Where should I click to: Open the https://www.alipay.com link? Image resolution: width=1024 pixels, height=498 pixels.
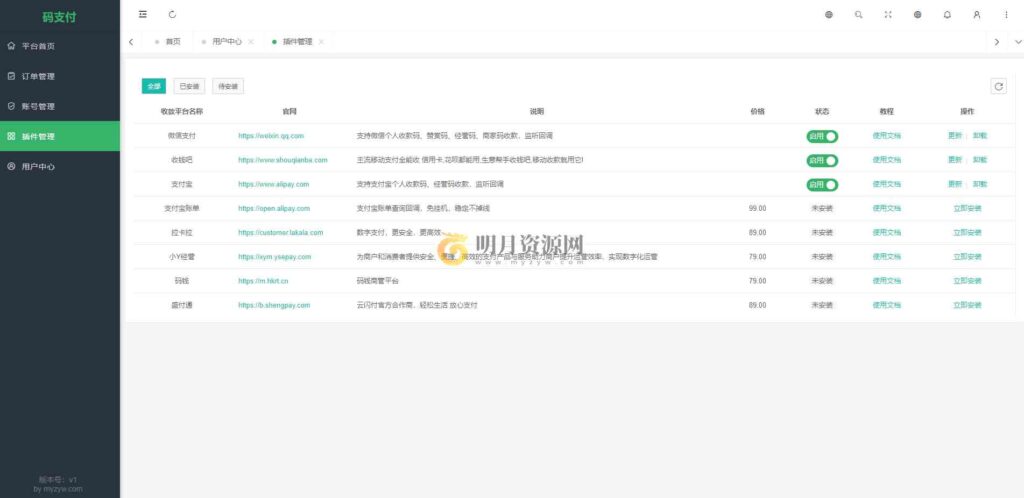point(274,185)
